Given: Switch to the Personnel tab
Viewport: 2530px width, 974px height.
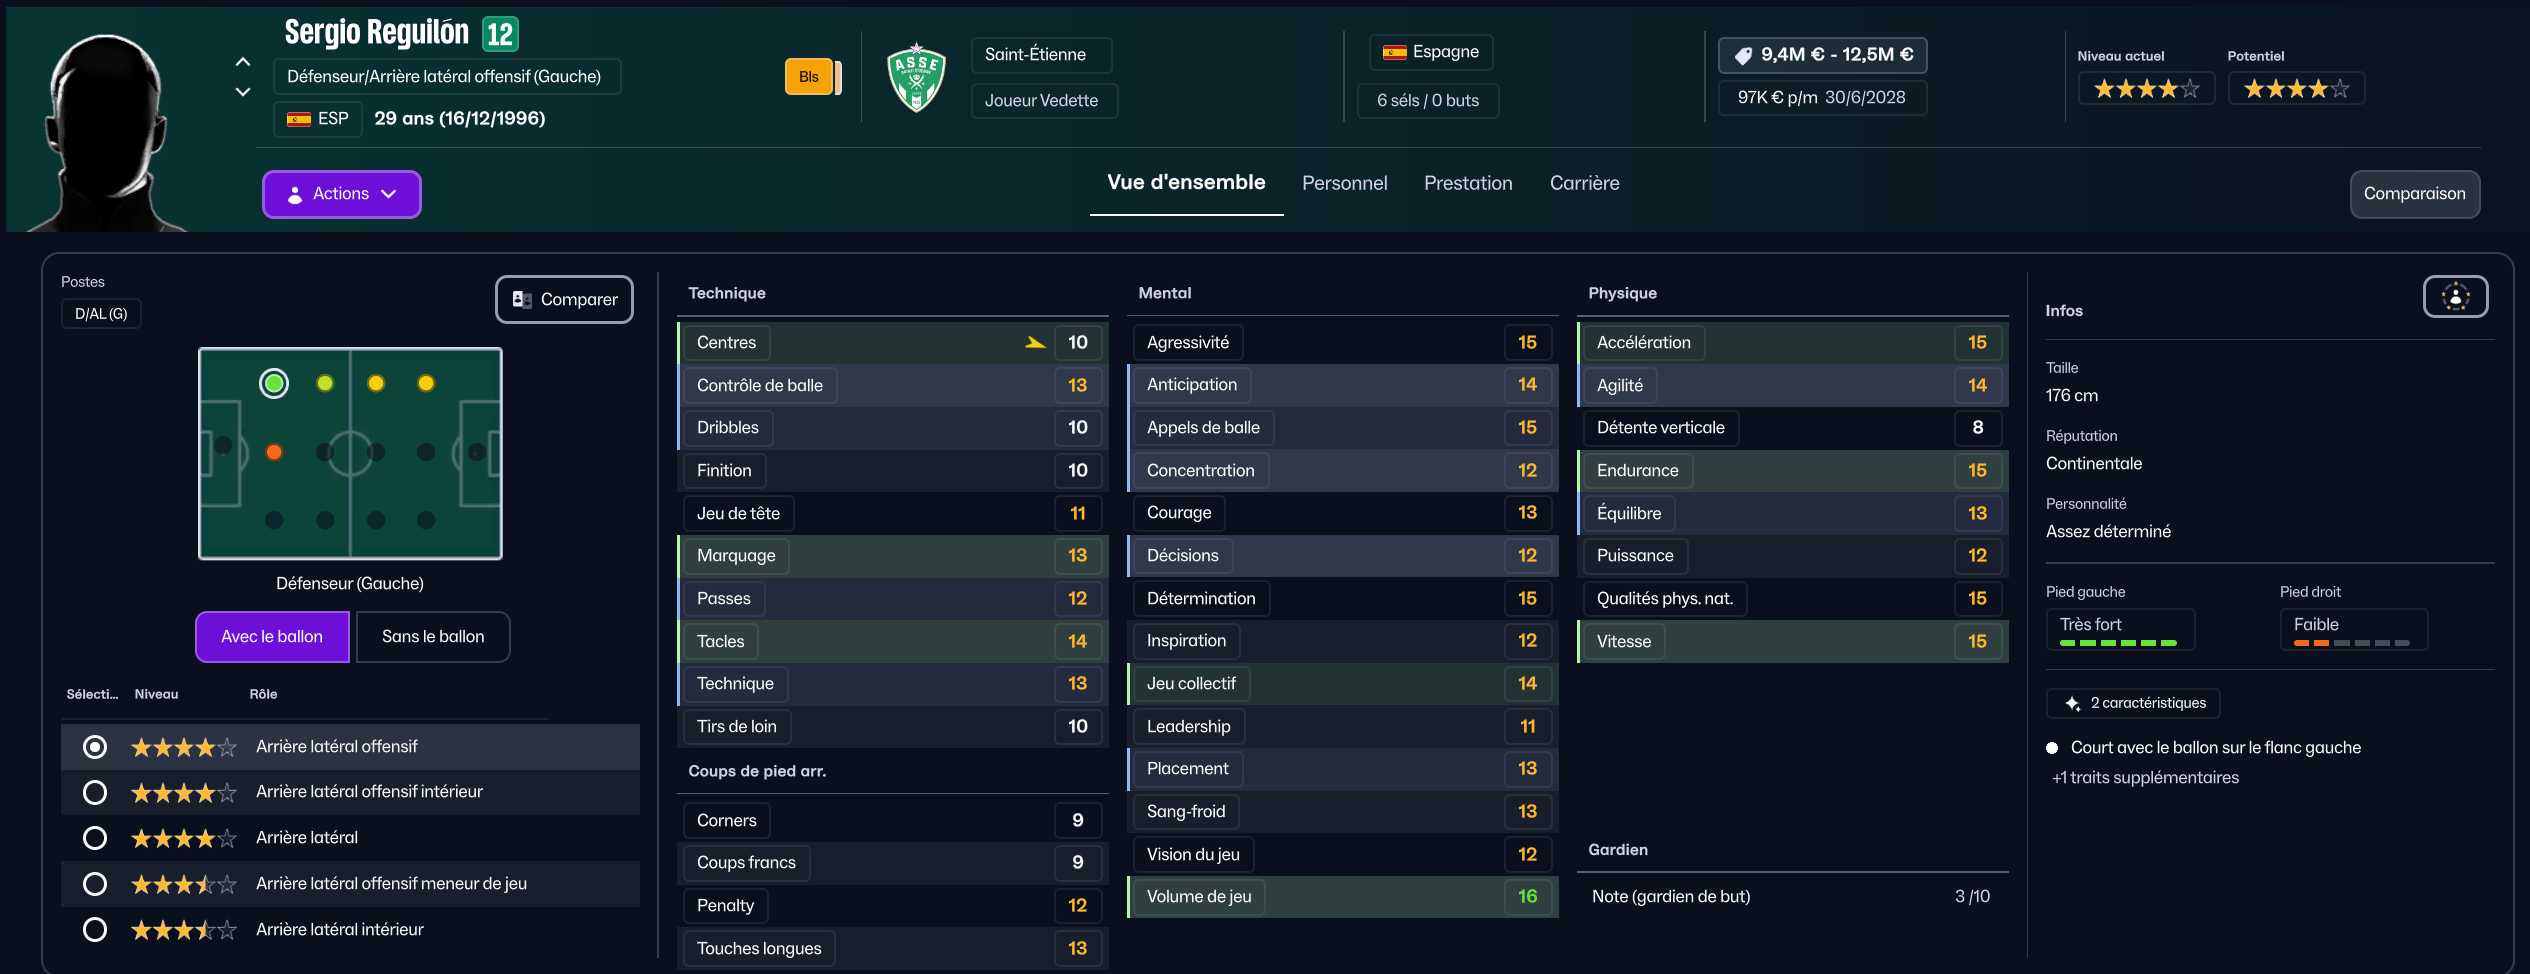Looking at the screenshot, I should click(x=1344, y=183).
